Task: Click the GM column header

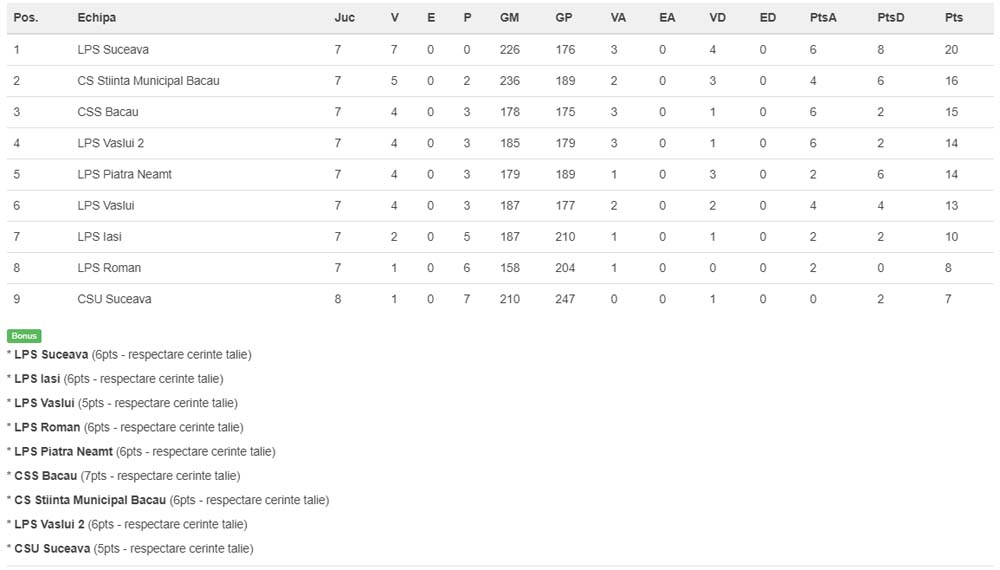Action: click(x=509, y=18)
